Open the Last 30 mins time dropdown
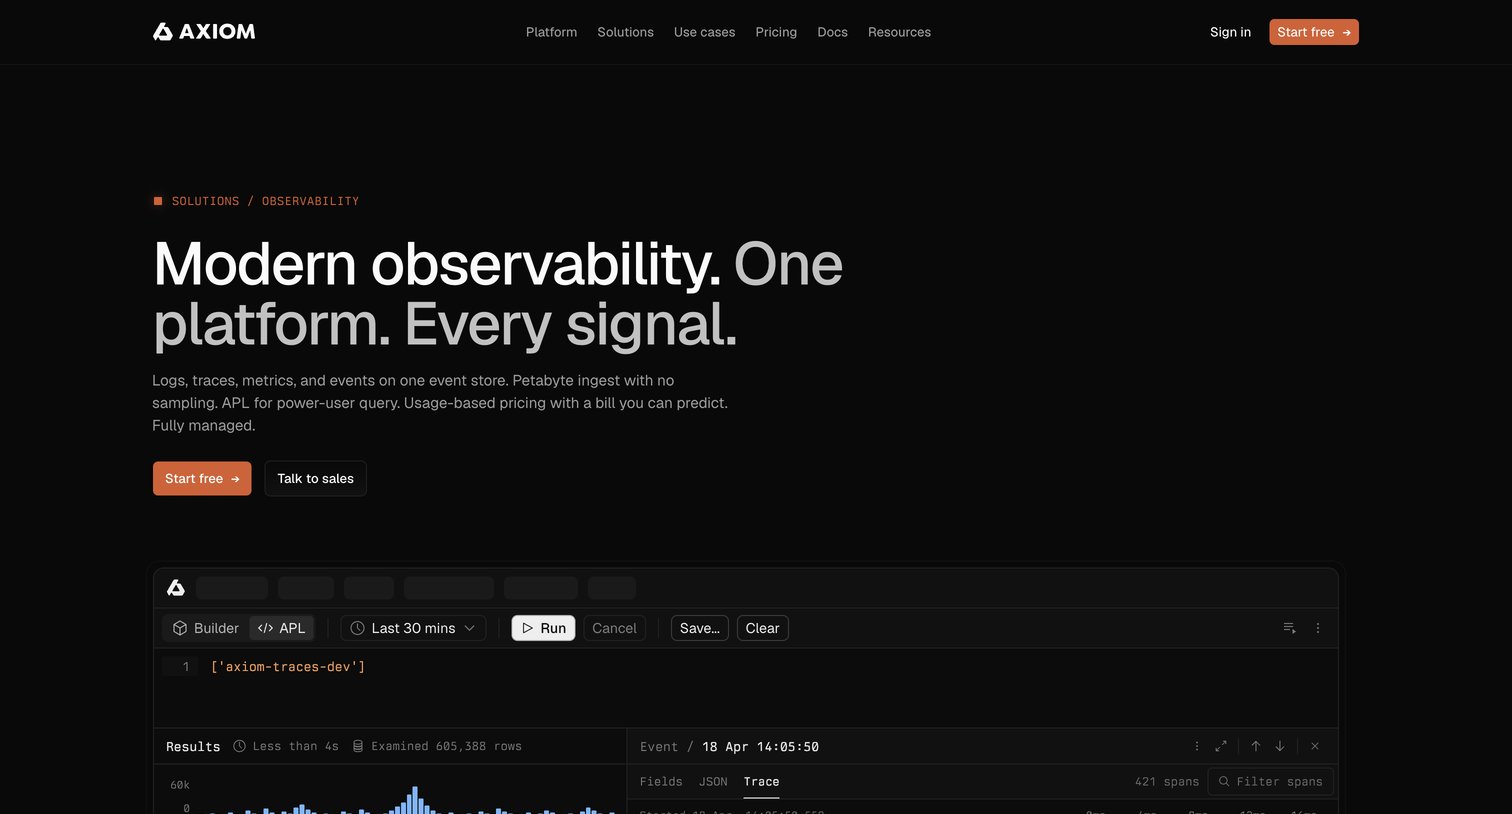The image size is (1512, 814). (413, 628)
